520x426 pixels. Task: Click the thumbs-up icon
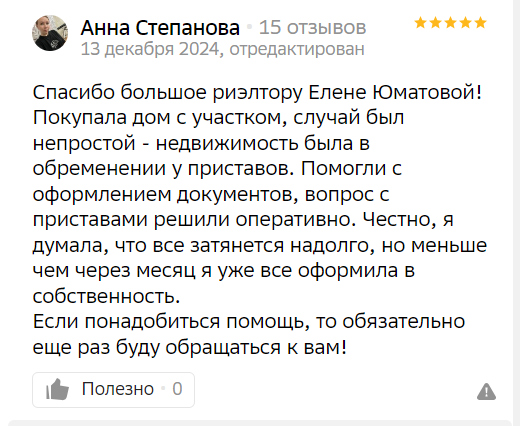coord(57,389)
